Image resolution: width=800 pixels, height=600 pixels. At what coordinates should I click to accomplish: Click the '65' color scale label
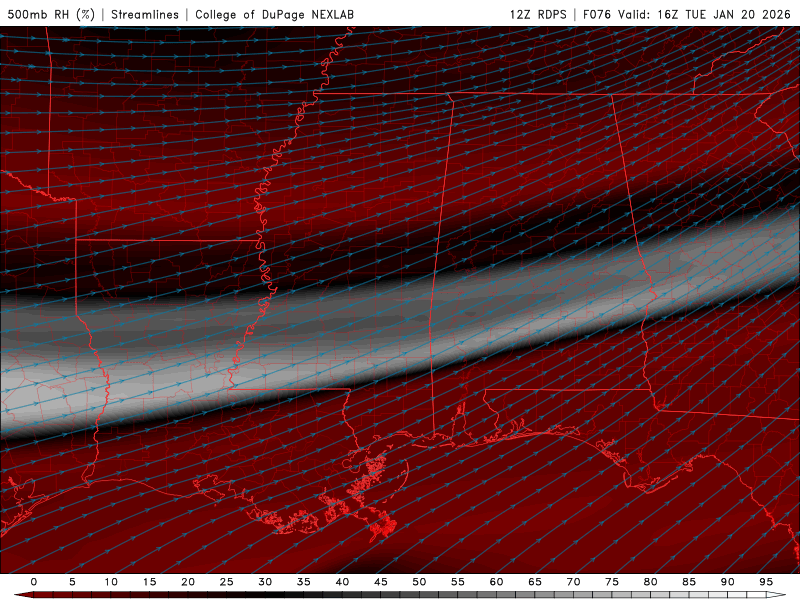click(535, 582)
